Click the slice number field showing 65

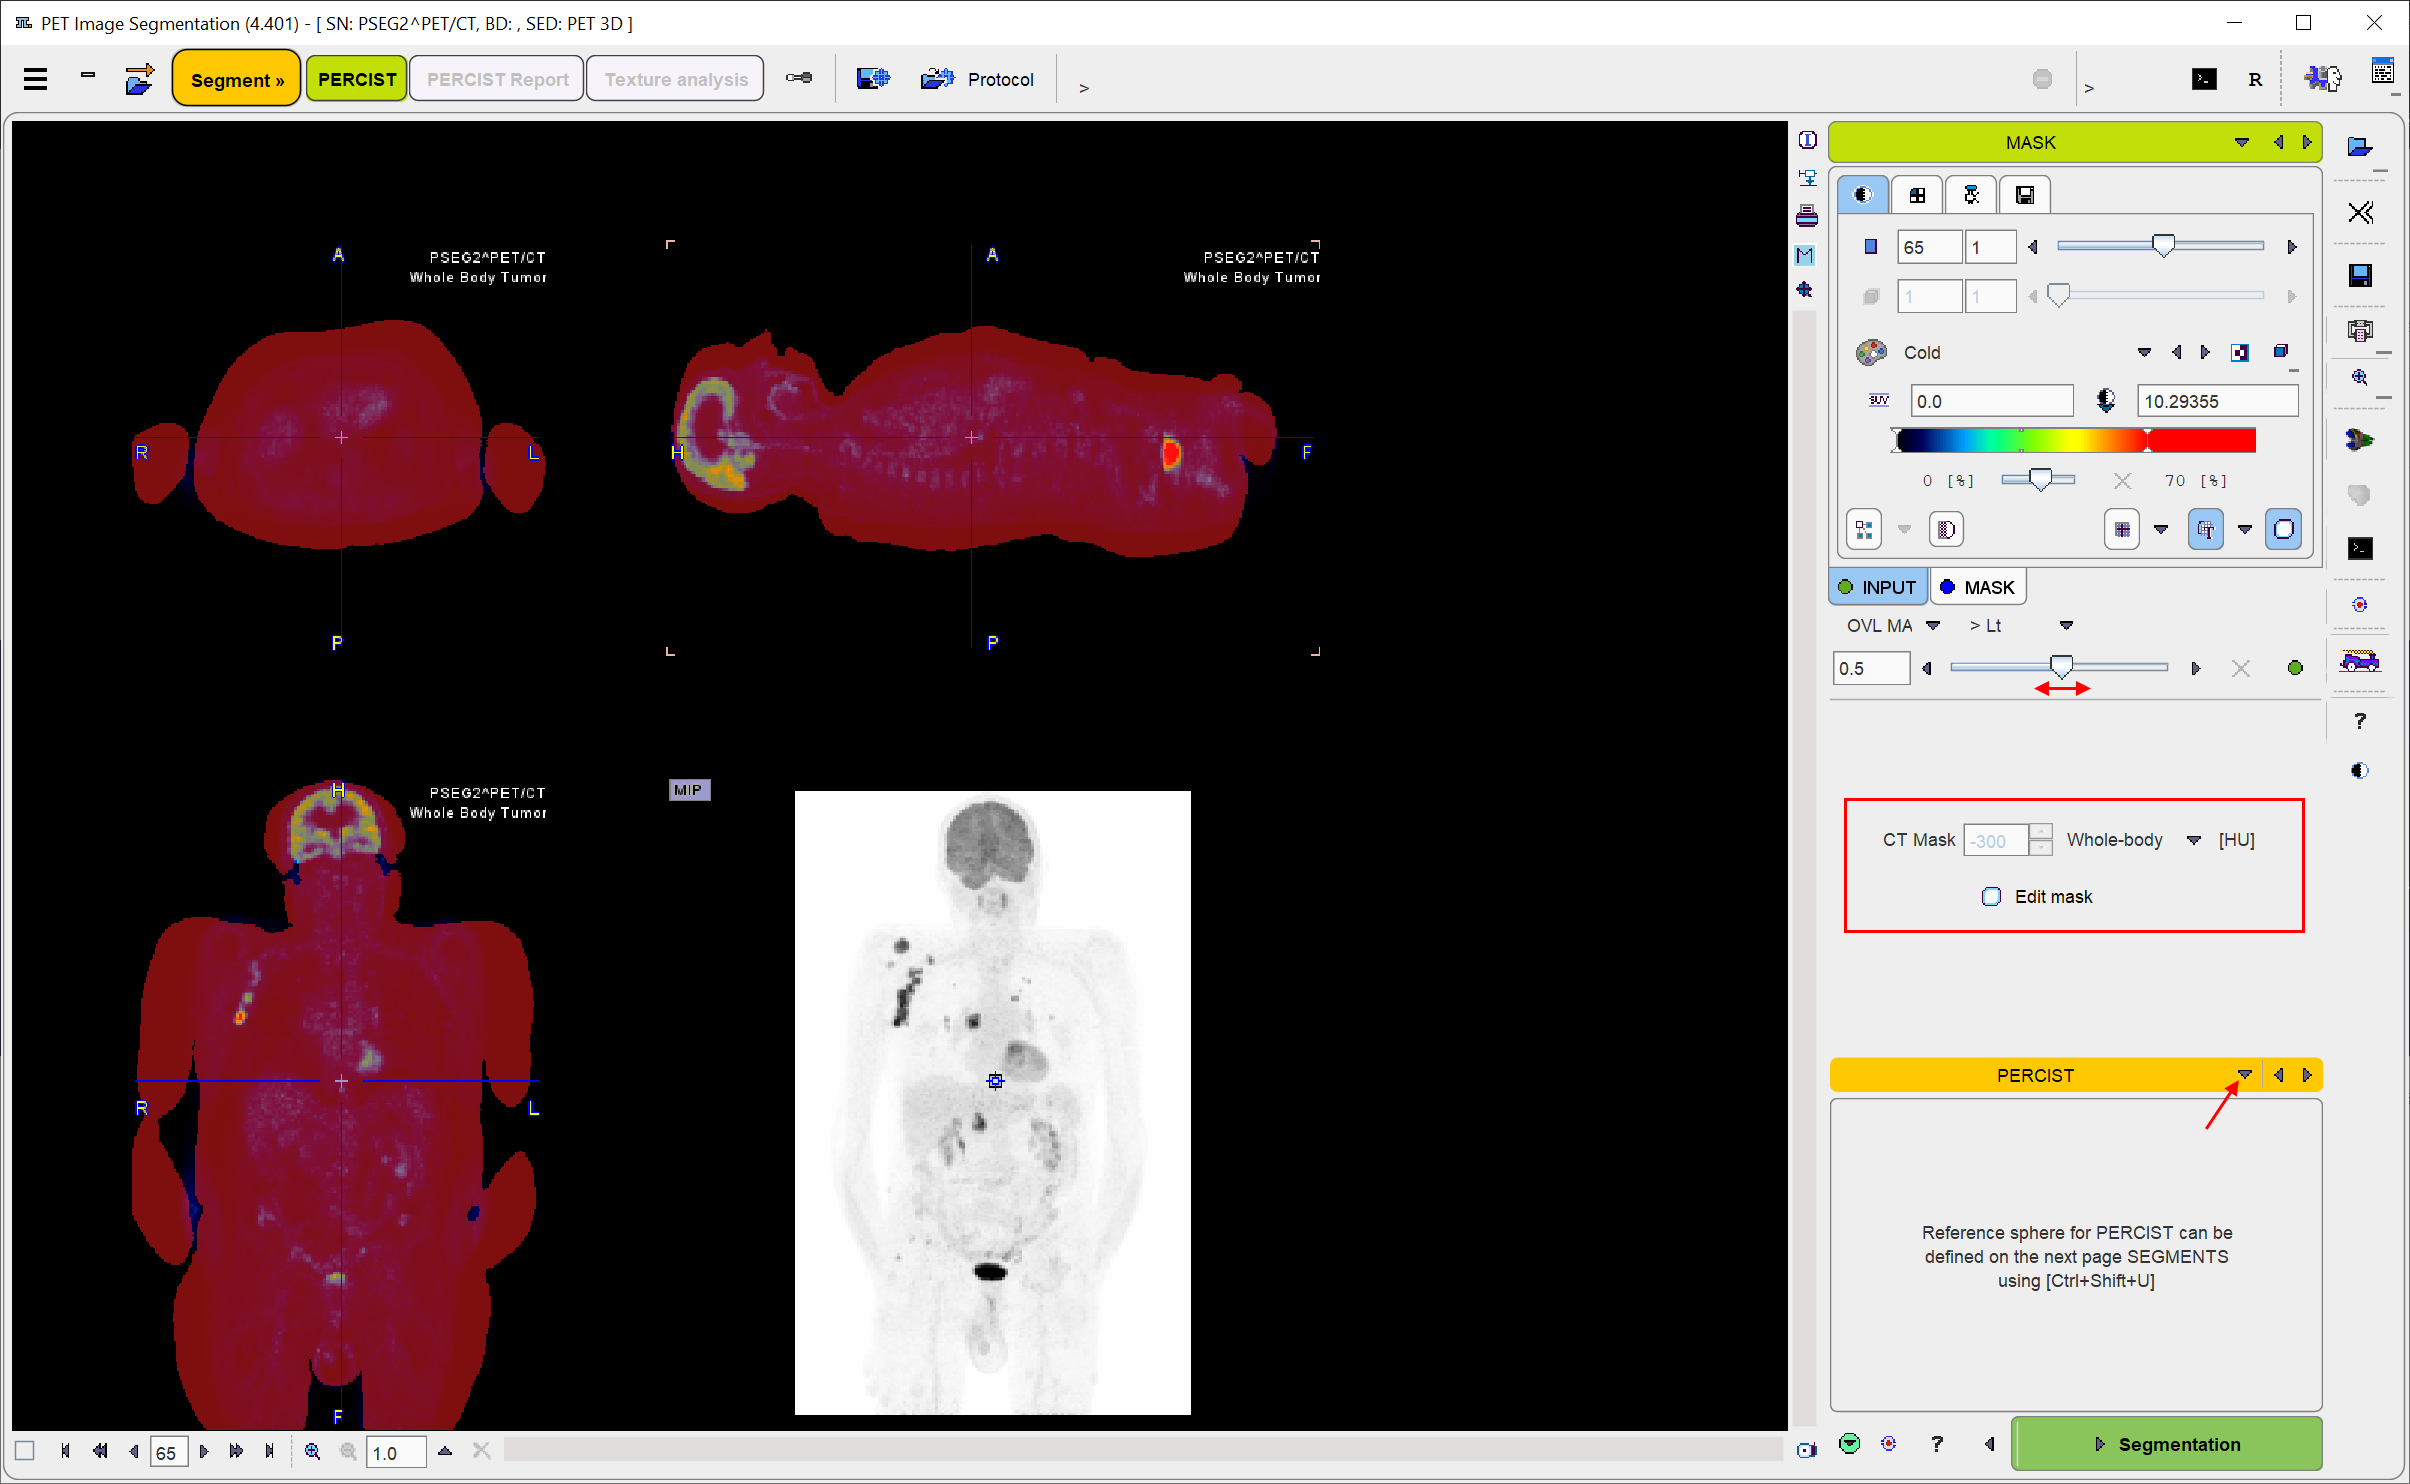point(1929,247)
